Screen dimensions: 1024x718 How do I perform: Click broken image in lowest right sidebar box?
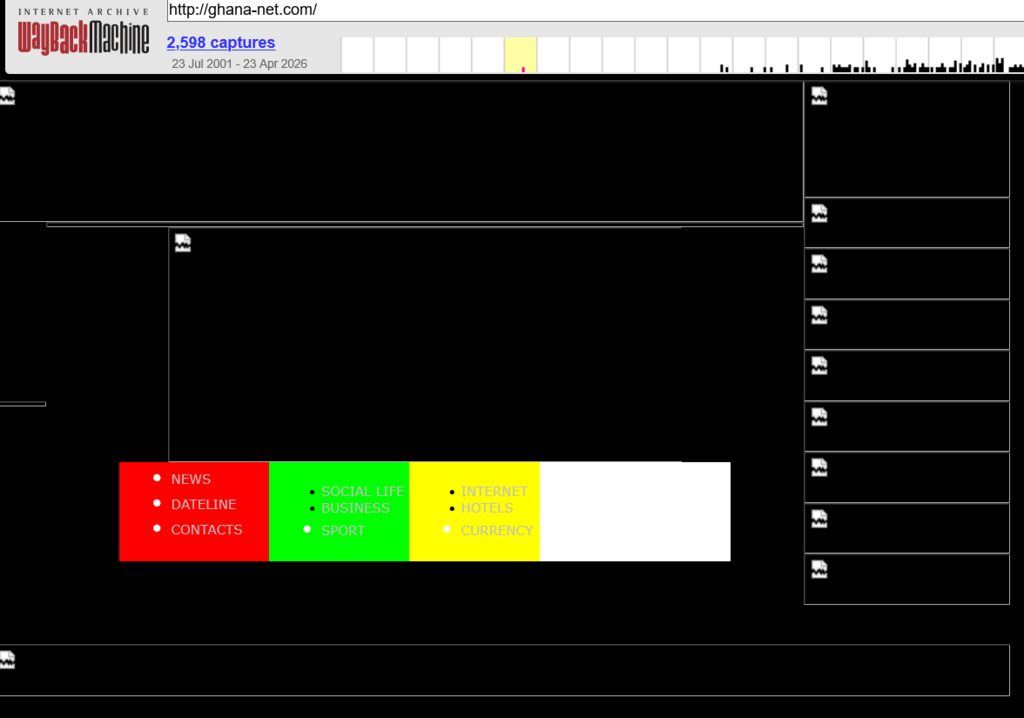pos(819,570)
